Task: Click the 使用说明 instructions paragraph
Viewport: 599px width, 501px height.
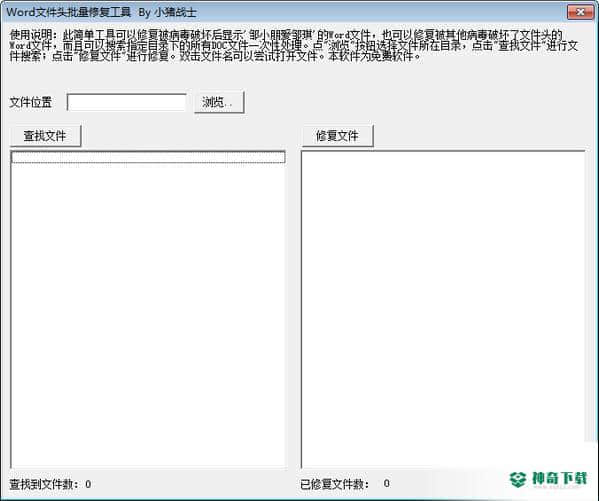Action: (x=293, y=46)
